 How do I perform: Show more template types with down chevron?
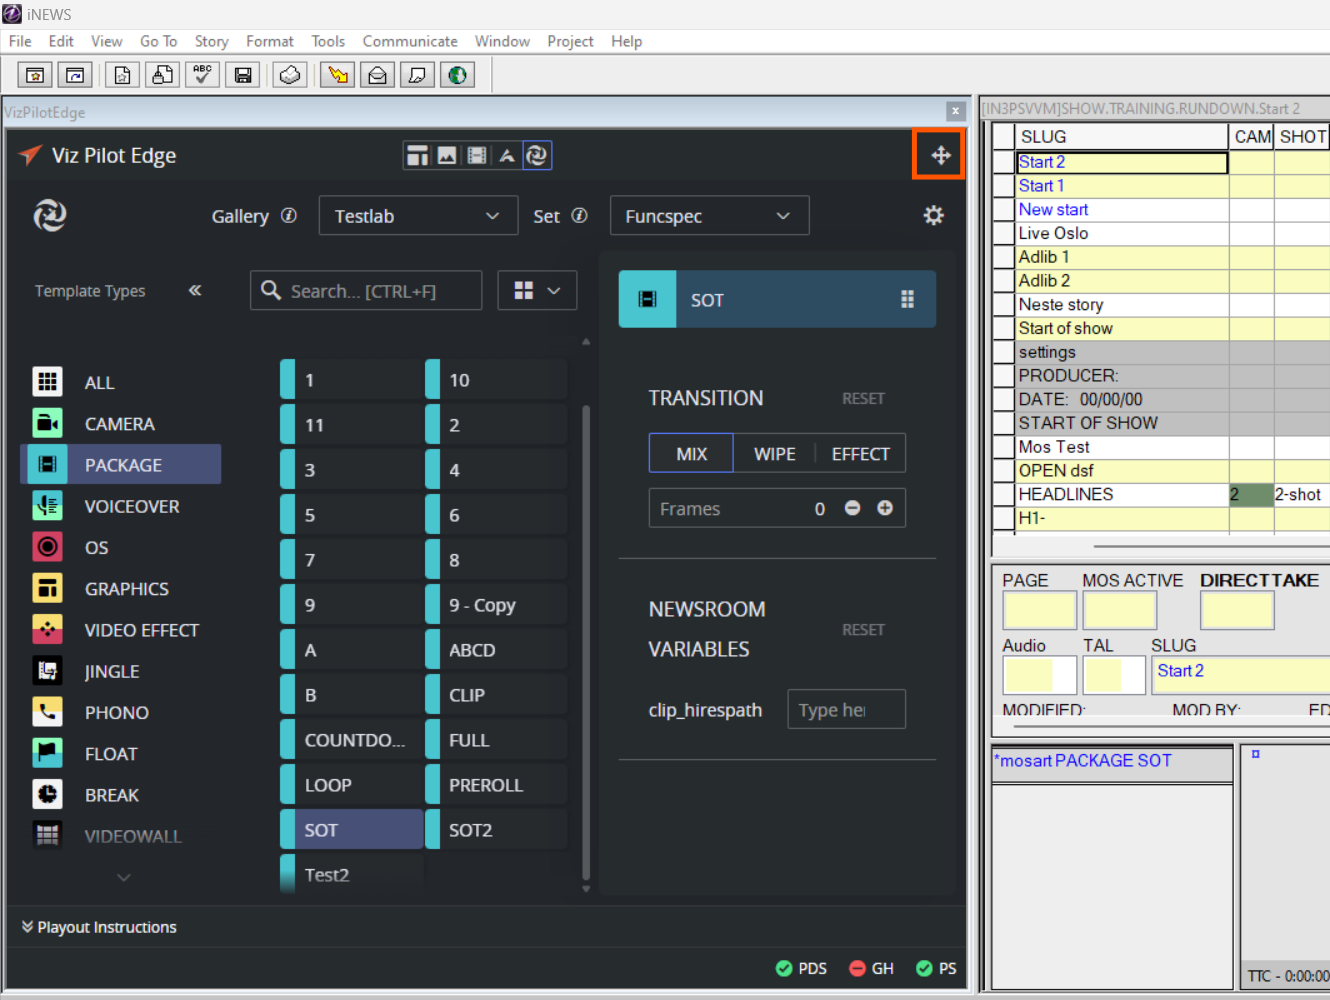123,877
